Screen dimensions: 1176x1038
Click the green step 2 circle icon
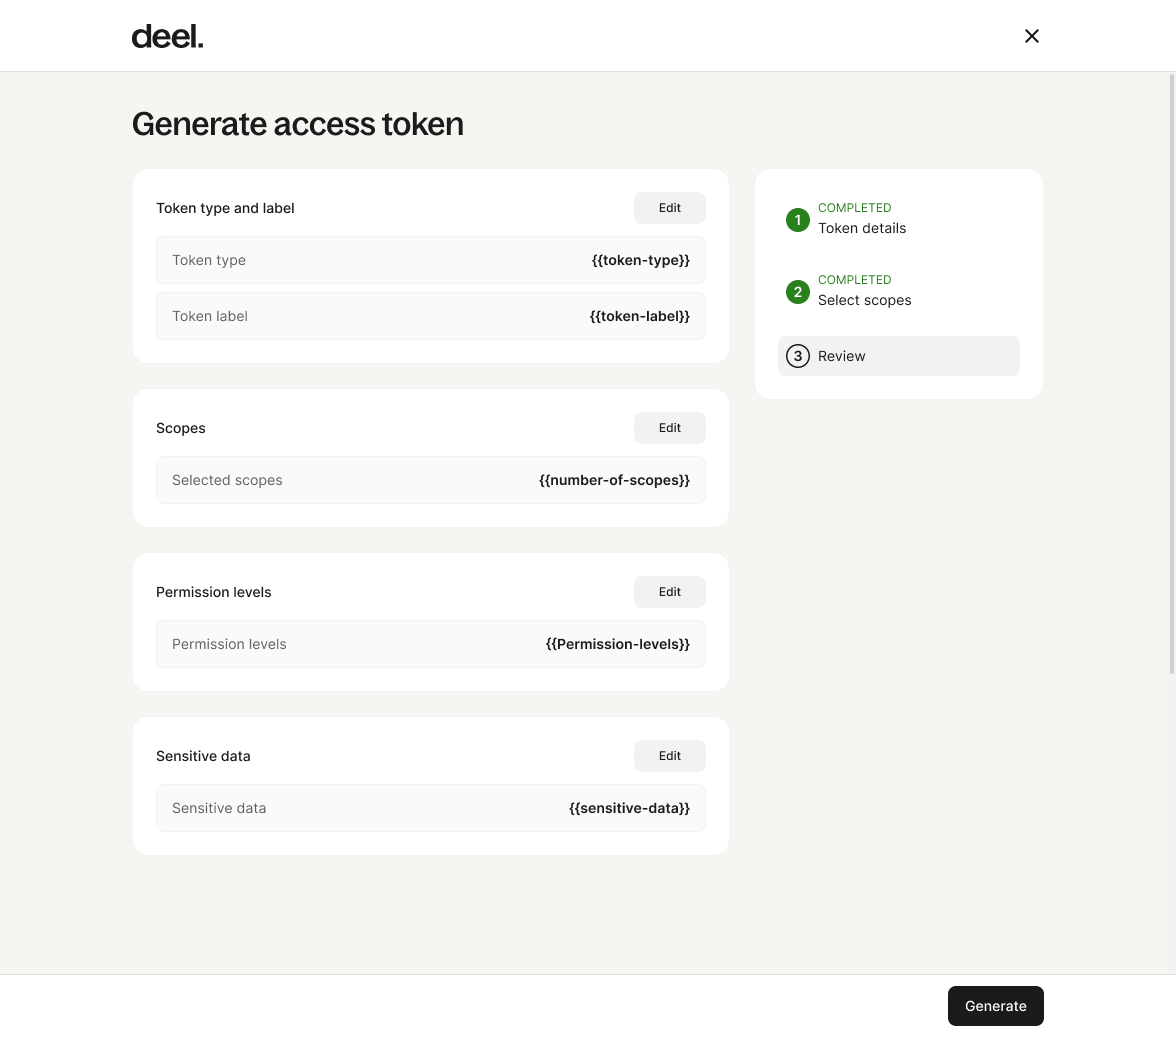click(x=797, y=292)
